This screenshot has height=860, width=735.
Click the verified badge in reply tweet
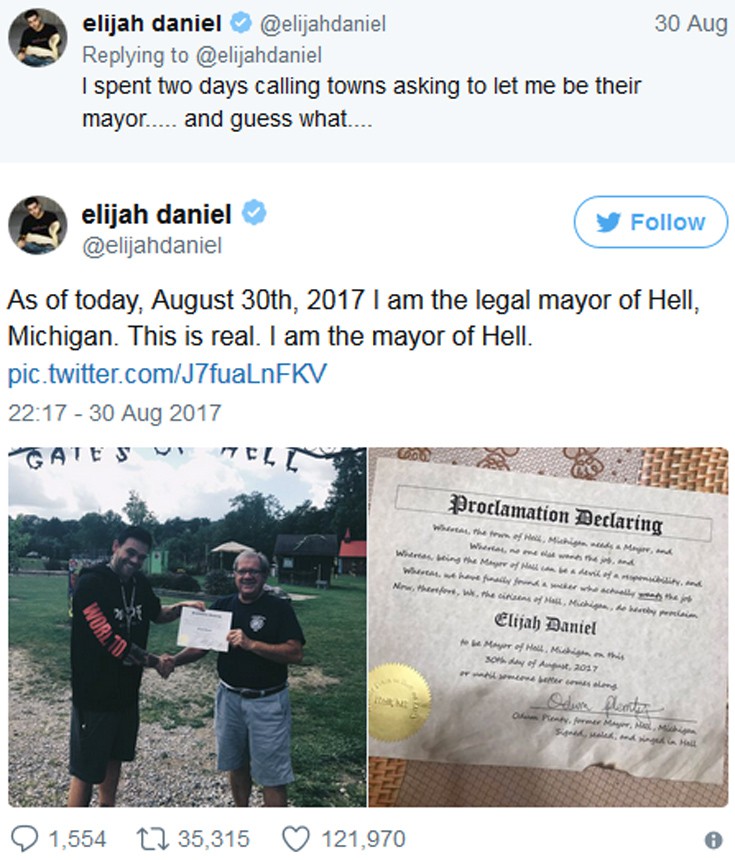tap(240, 23)
